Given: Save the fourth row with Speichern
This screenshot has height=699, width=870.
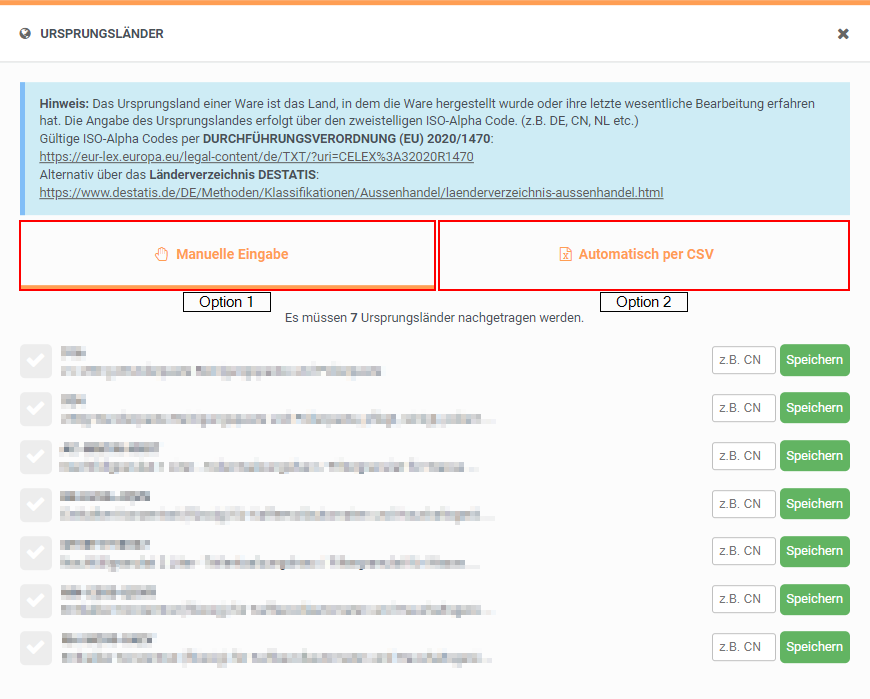Looking at the screenshot, I should [815, 504].
